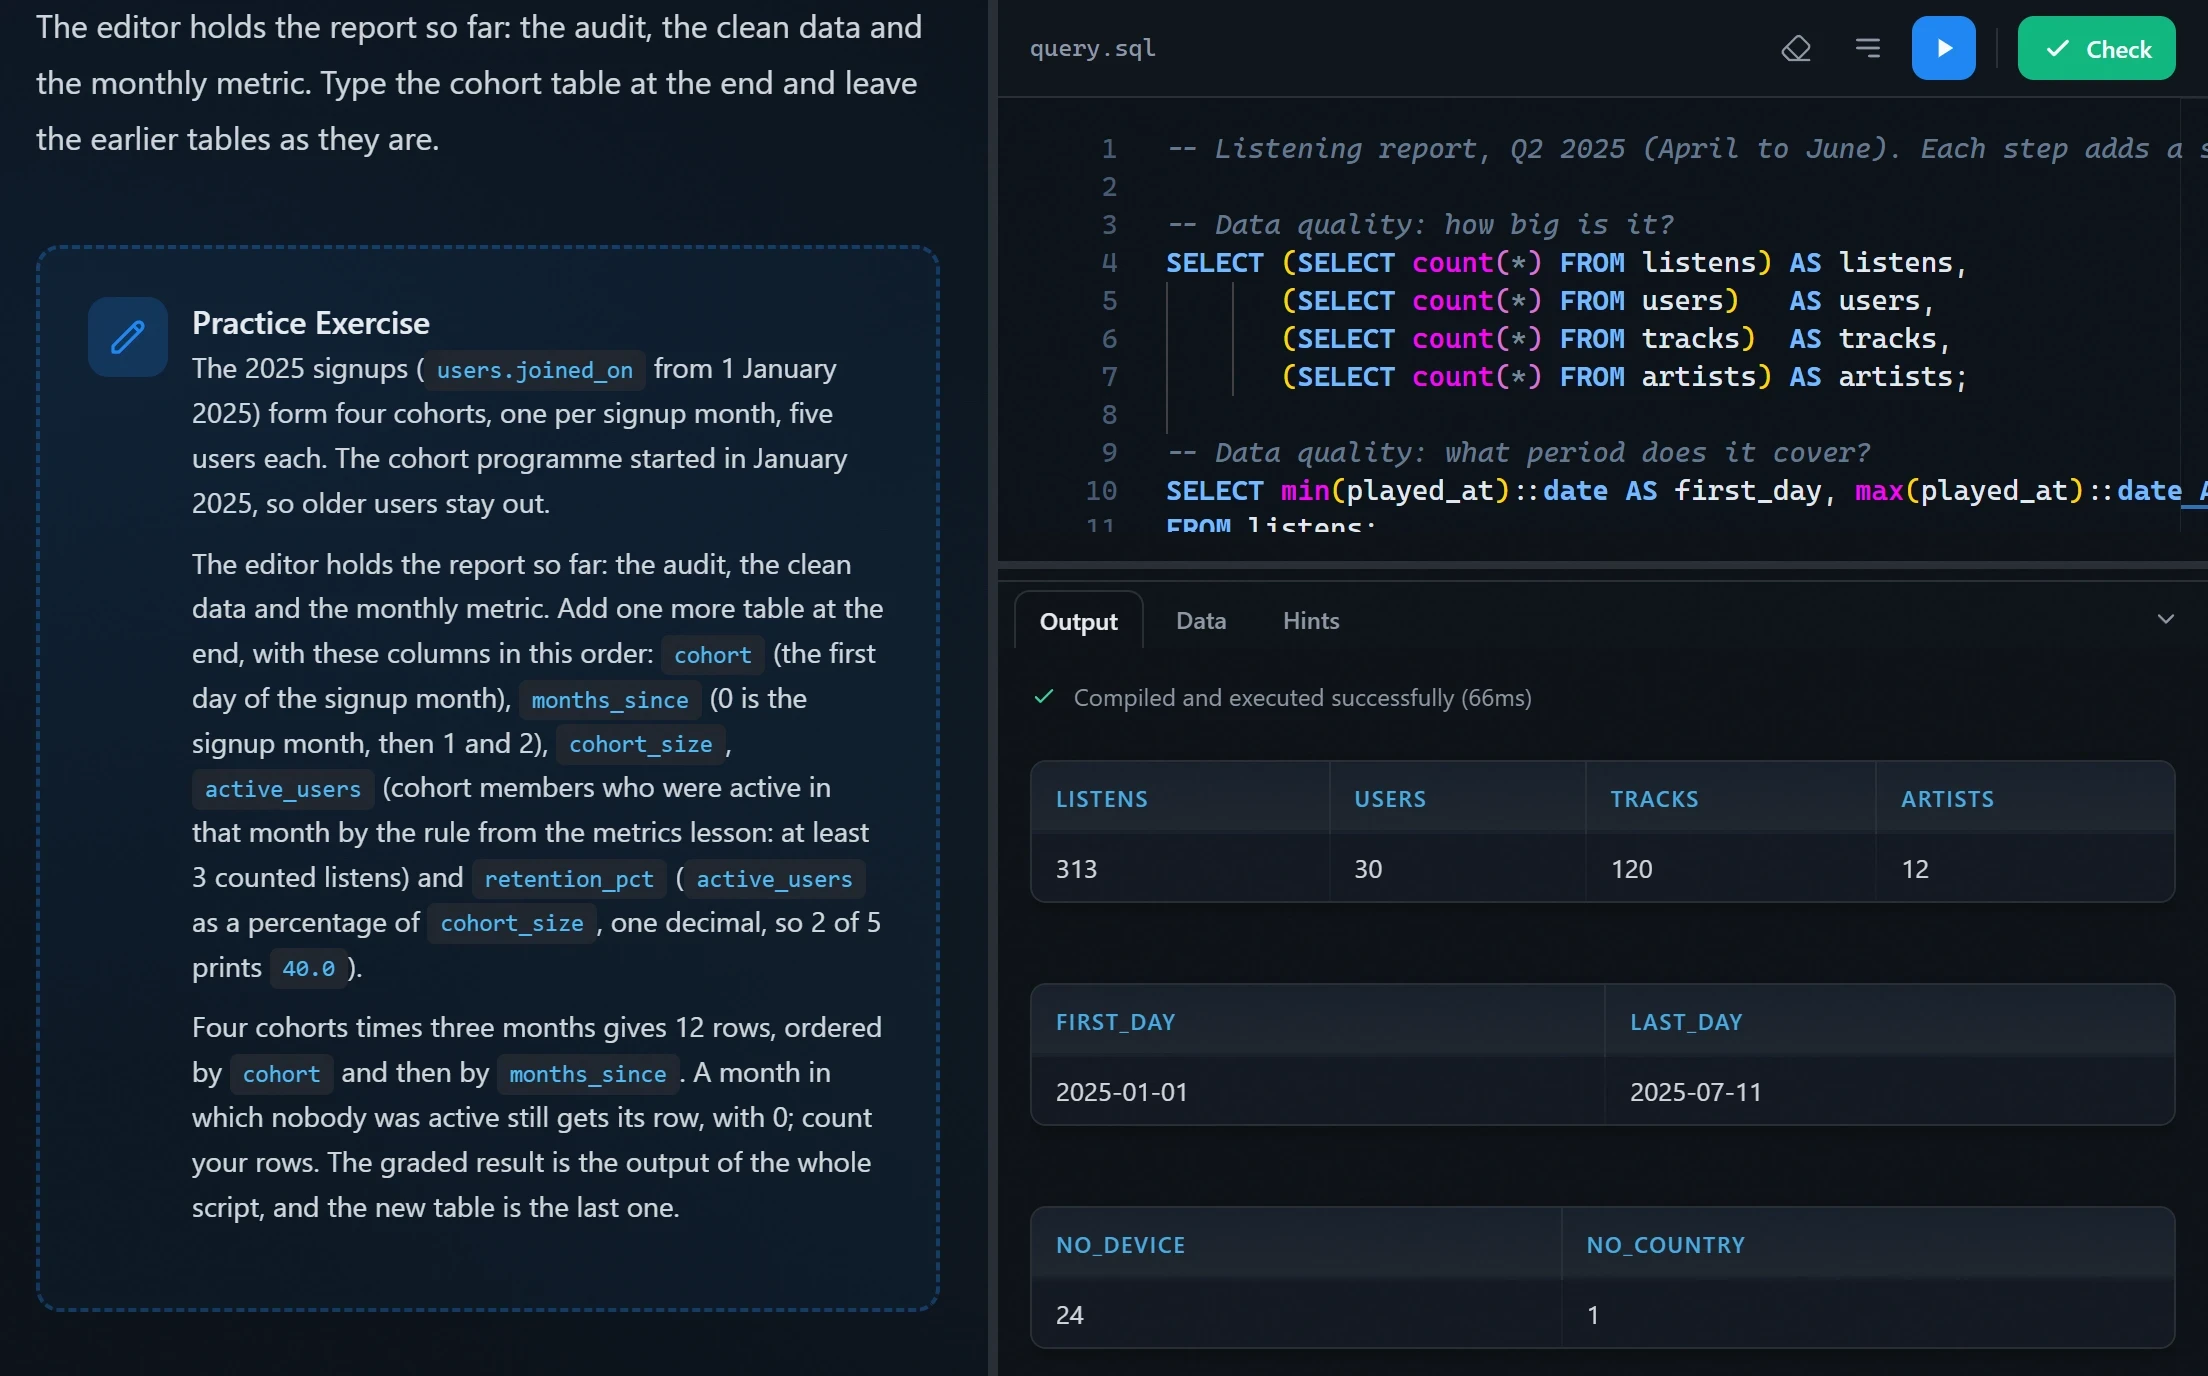2208x1376 pixels.
Task: Select the 24 no_device cell
Action: pyautogui.click(x=1296, y=1314)
